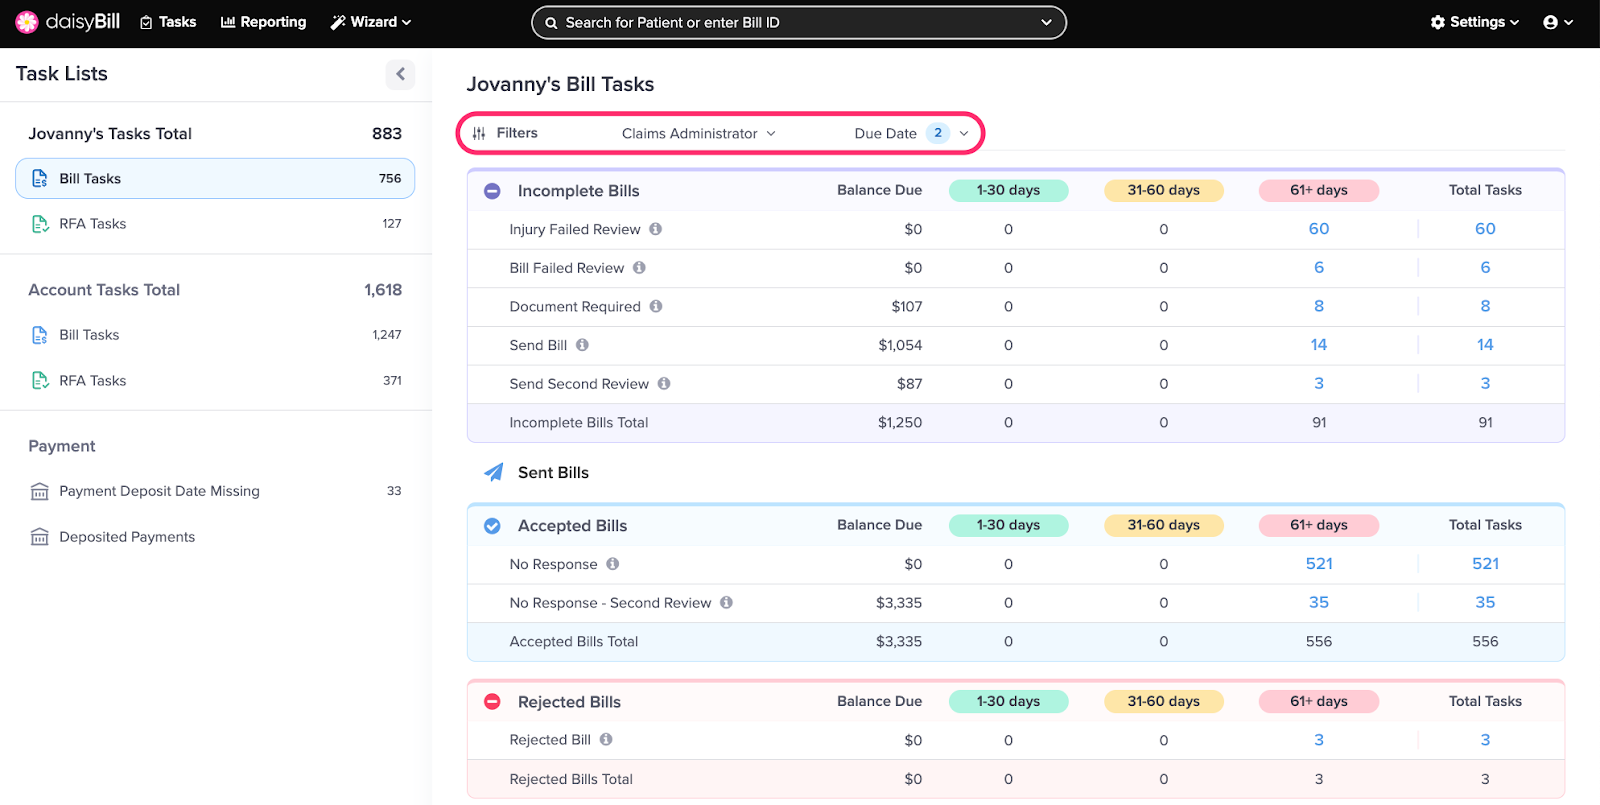Open the Settings dropdown menu
1600x805 pixels.
point(1475,22)
